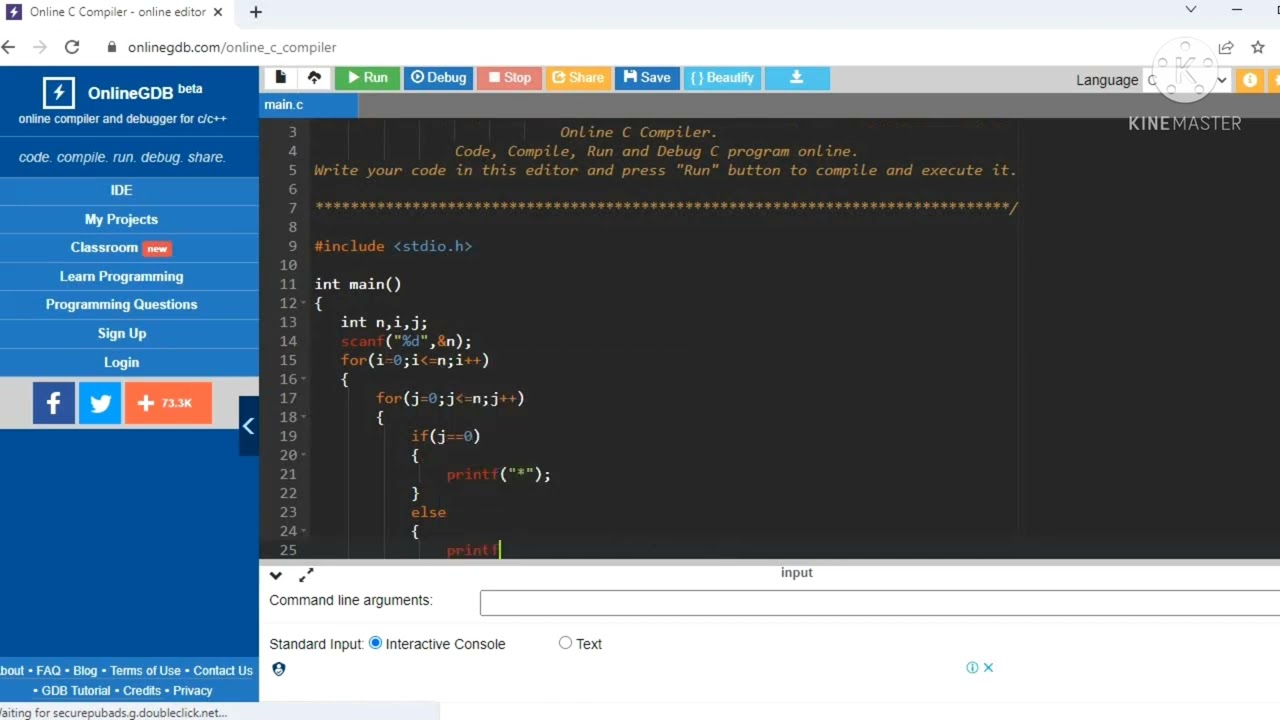Open the Credits footer link
1280x720 pixels.
[x=142, y=691]
